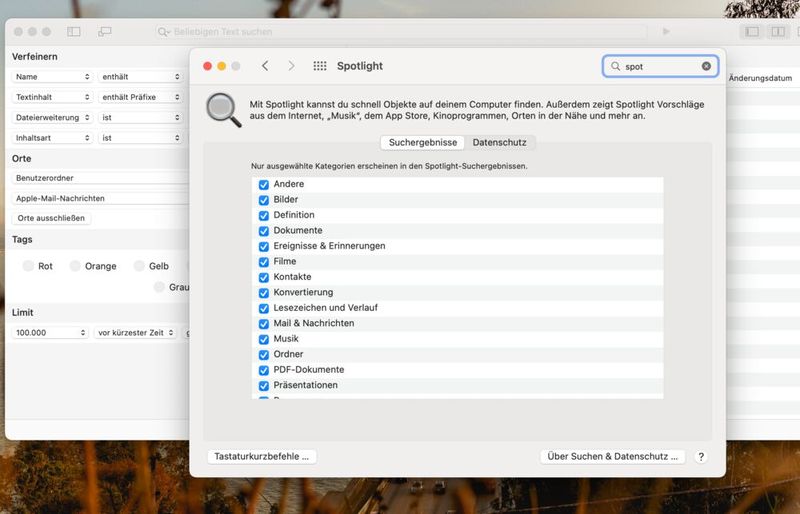The image size is (800, 514).
Task: Open the 100.000 limit dropdown
Action: pos(49,332)
